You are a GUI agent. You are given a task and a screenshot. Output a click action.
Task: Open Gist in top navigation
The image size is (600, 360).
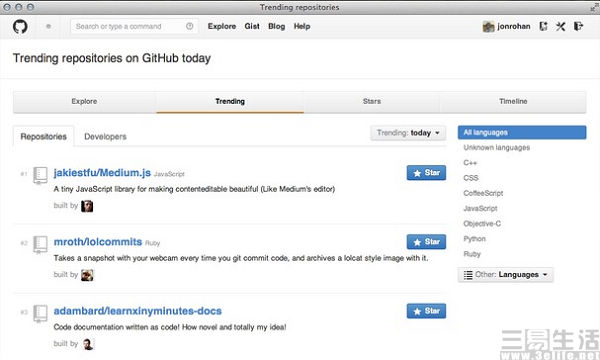(x=252, y=26)
